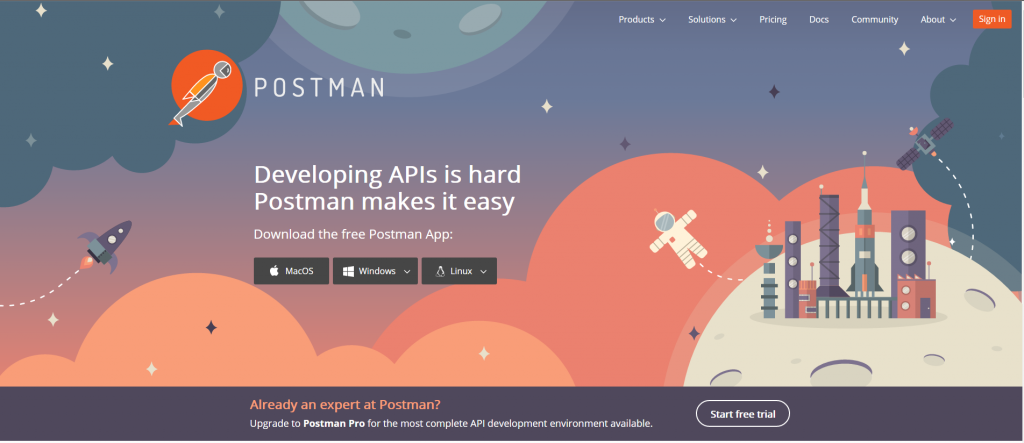Click Start free trial button

coord(743,414)
